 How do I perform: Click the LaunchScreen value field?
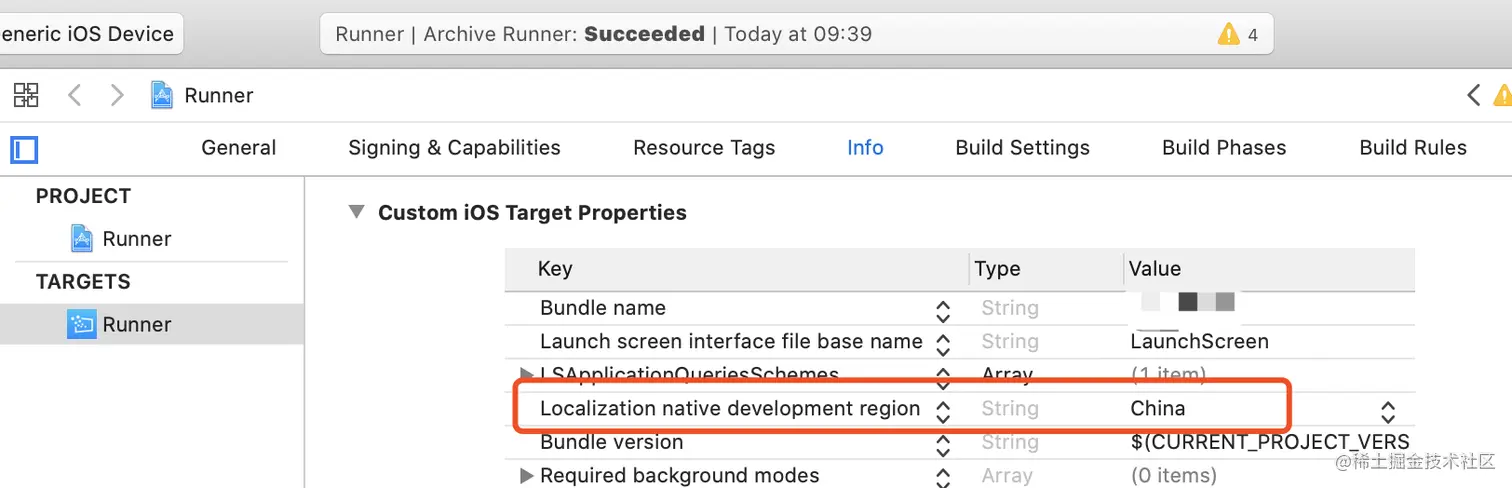pos(1199,341)
